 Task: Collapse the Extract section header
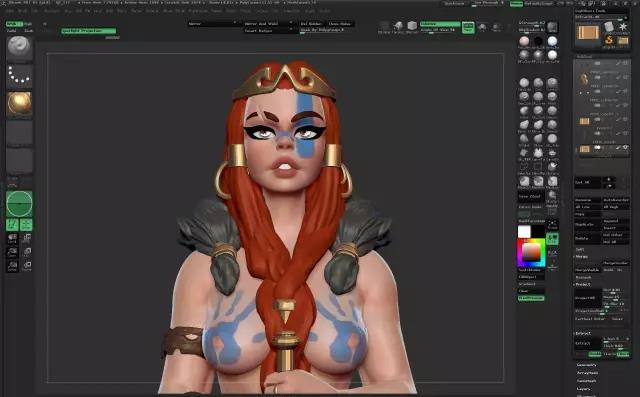[583, 333]
